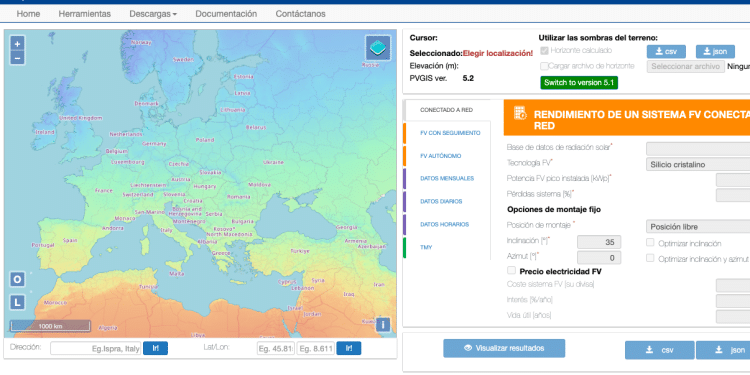Toggle Cargar archivo de horizonte checkbox

(x=544, y=66)
